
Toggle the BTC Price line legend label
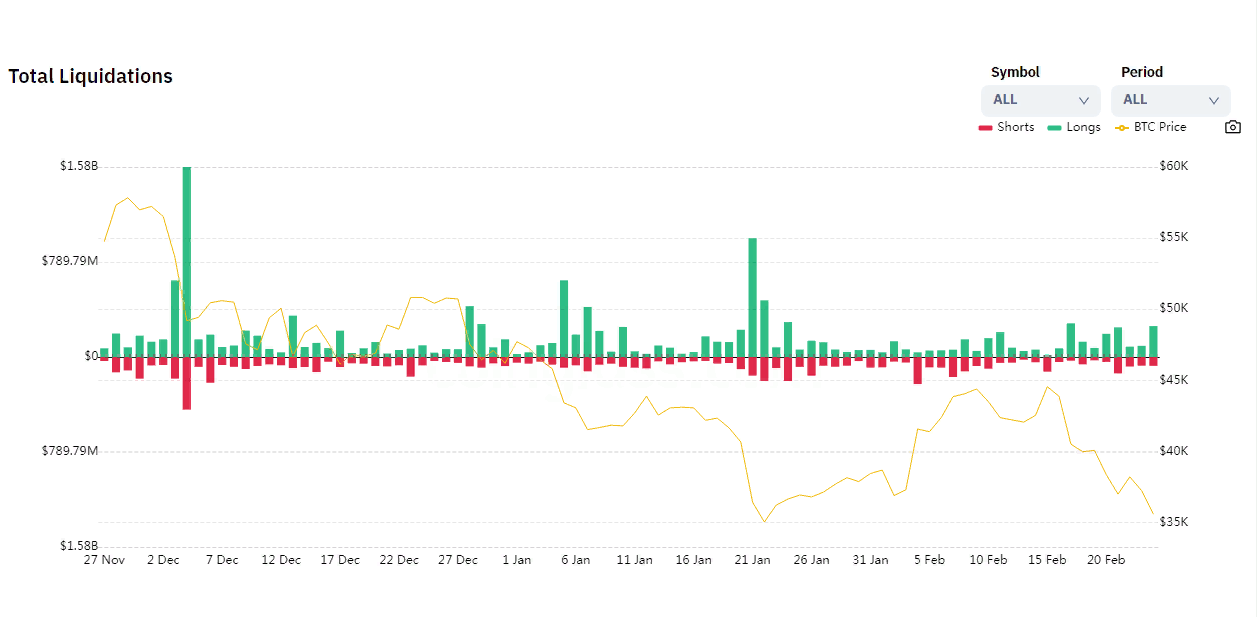pos(1160,127)
